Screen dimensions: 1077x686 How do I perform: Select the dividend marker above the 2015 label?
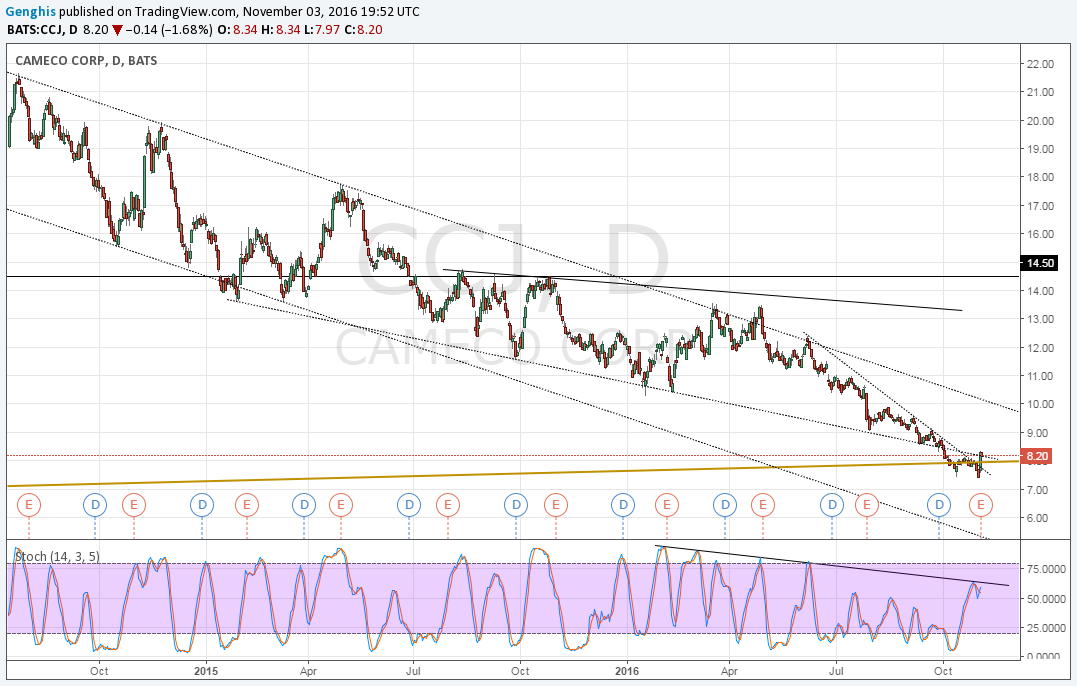(202, 505)
